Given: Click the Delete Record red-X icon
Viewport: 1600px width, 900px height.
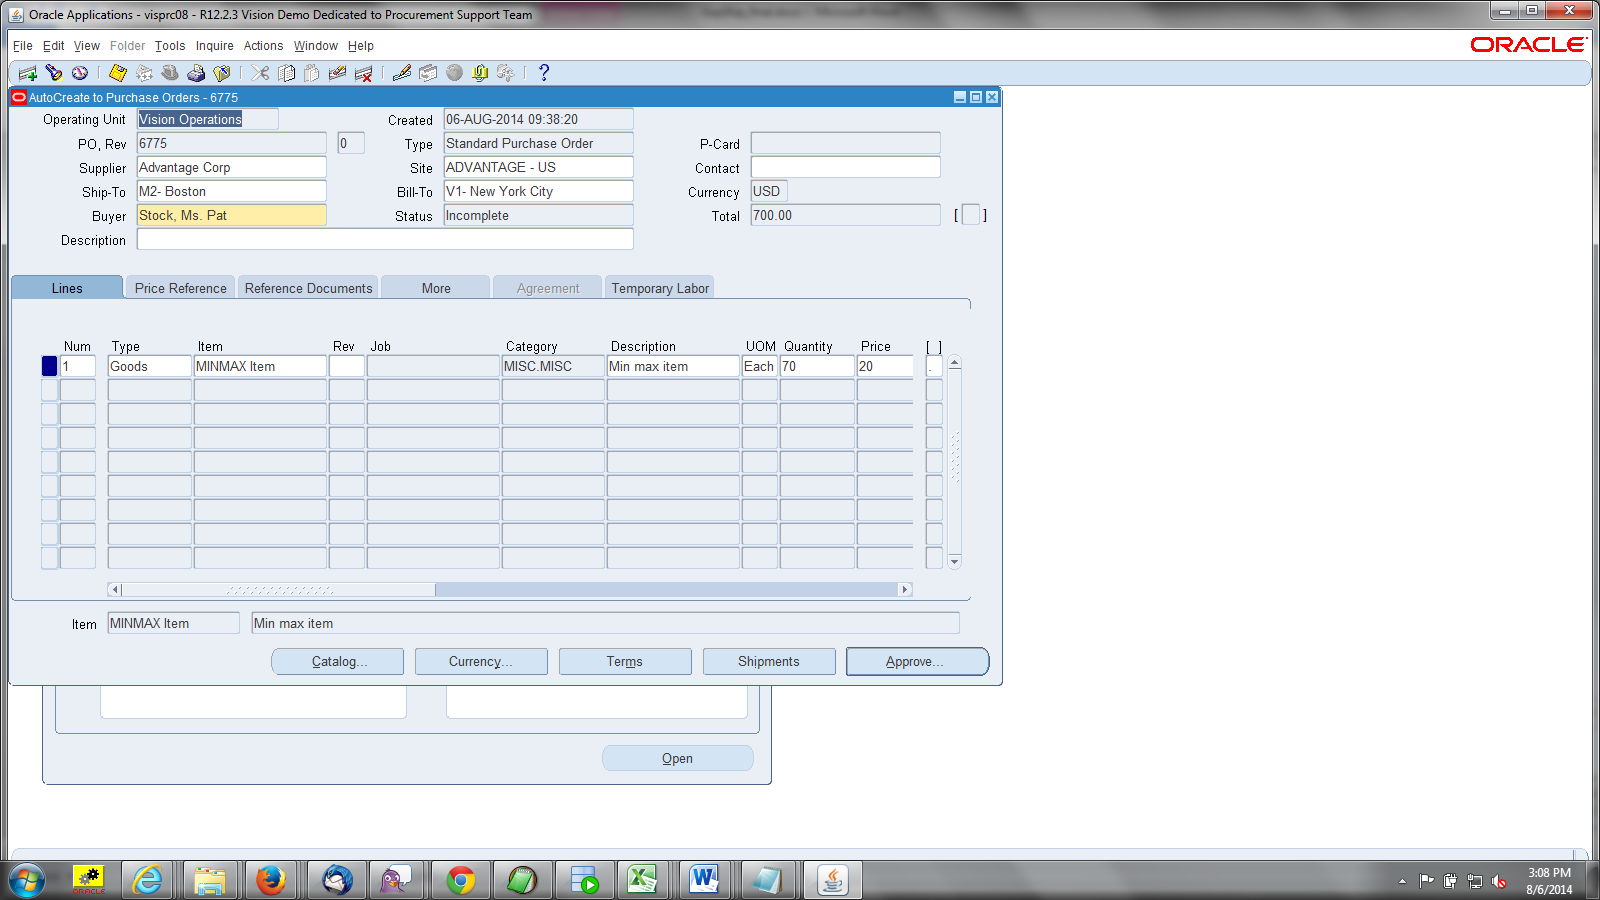Looking at the screenshot, I should pos(364,73).
